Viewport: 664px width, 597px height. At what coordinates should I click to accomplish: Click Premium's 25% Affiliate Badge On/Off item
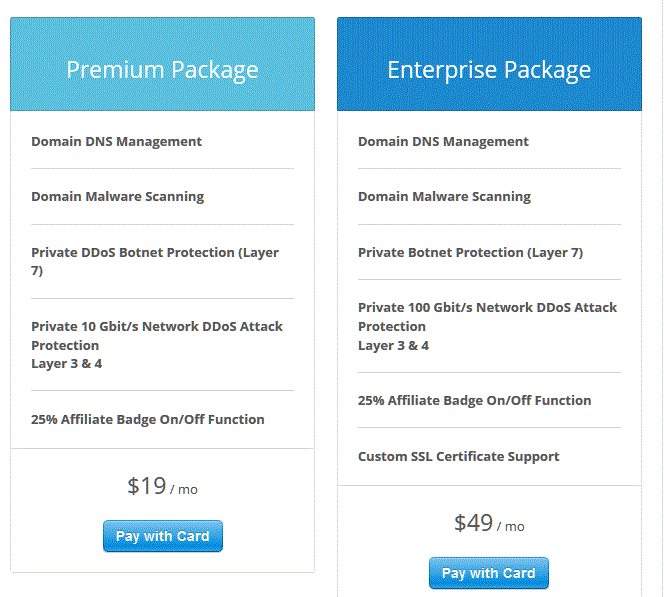point(147,419)
